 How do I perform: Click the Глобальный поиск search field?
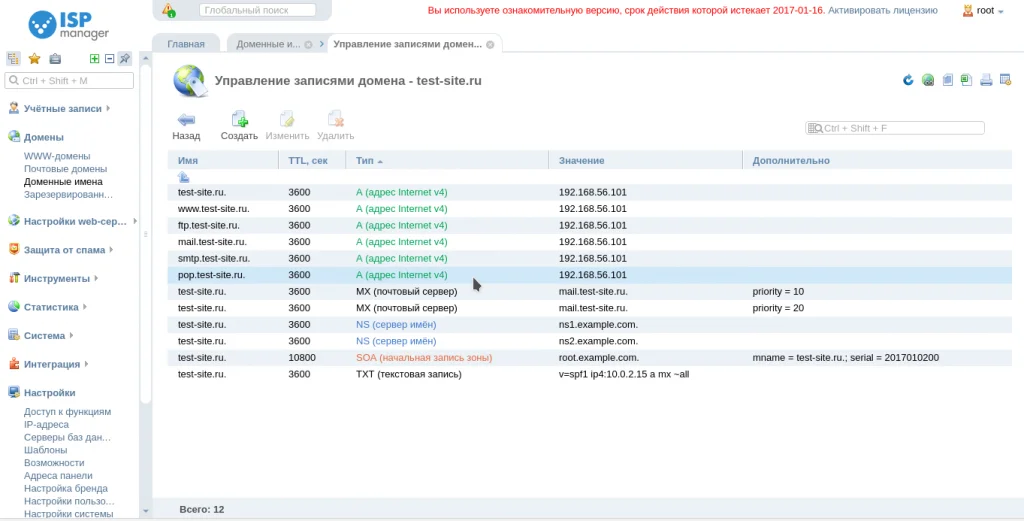coord(256,11)
